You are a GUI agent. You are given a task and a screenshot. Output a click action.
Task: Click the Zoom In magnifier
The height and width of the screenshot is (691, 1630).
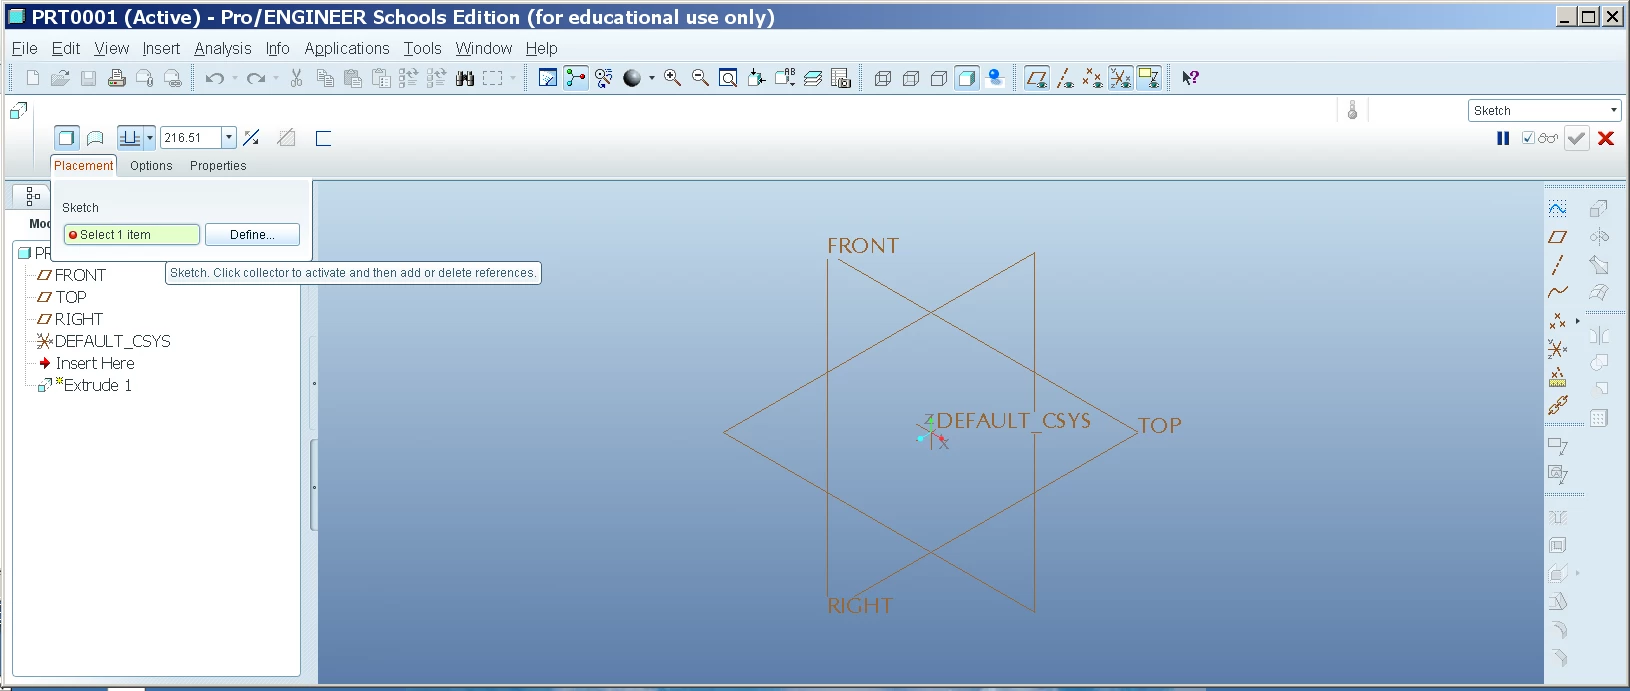pyautogui.click(x=673, y=78)
